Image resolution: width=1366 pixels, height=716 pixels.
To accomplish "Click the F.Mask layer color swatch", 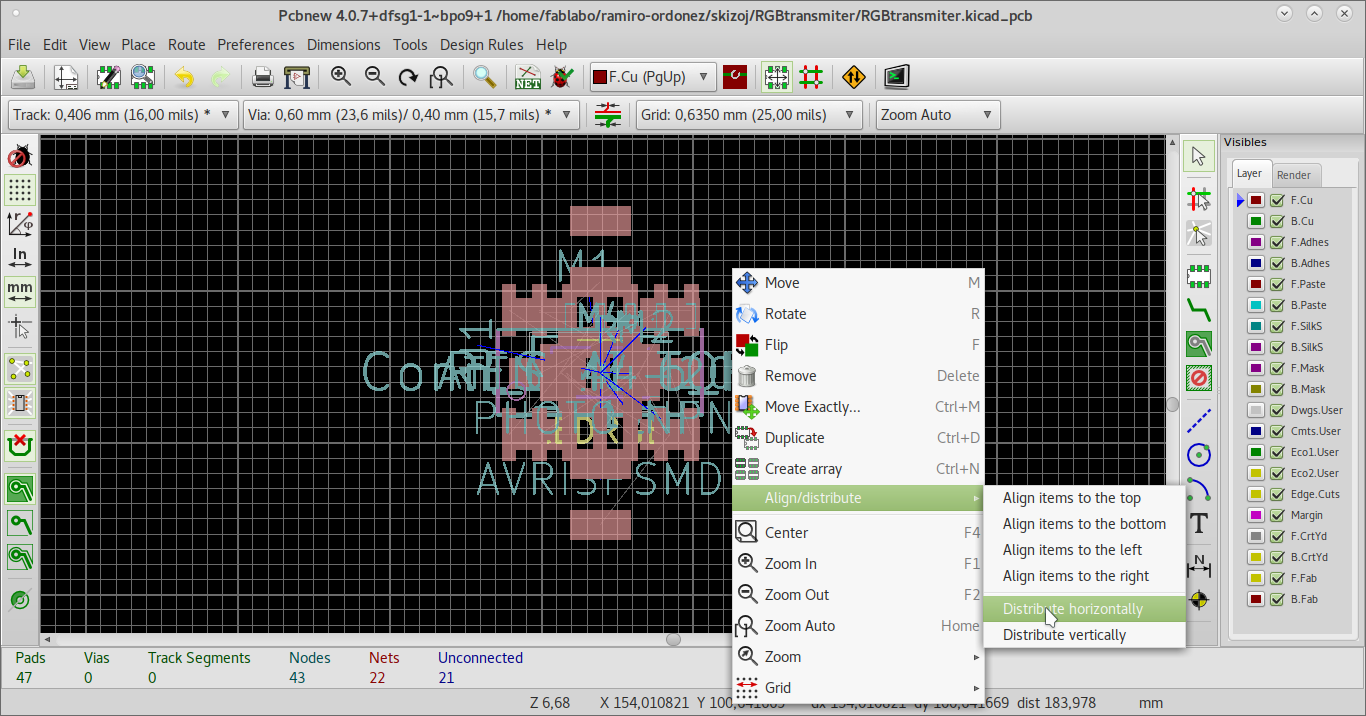I will pyautogui.click(x=1256, y=368).
